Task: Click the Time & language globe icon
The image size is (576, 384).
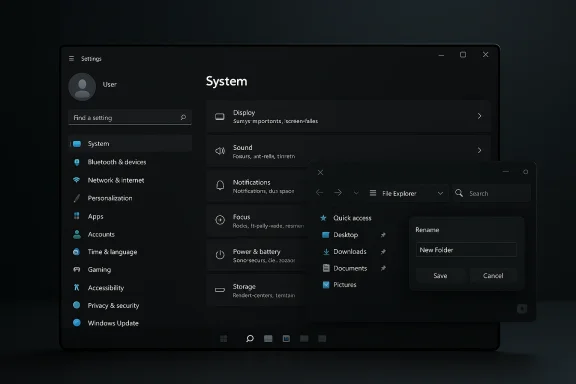Action: 76,252
